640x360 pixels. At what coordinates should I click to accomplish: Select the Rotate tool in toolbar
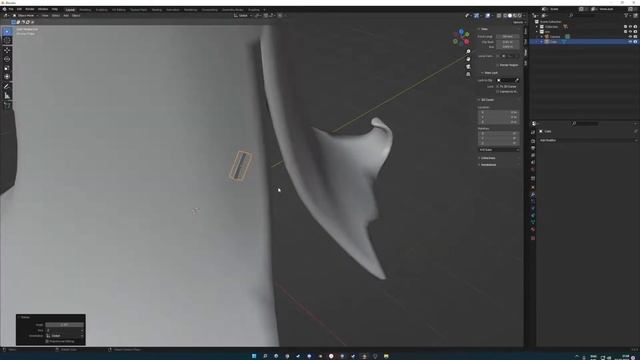click(x=7, y=59)
